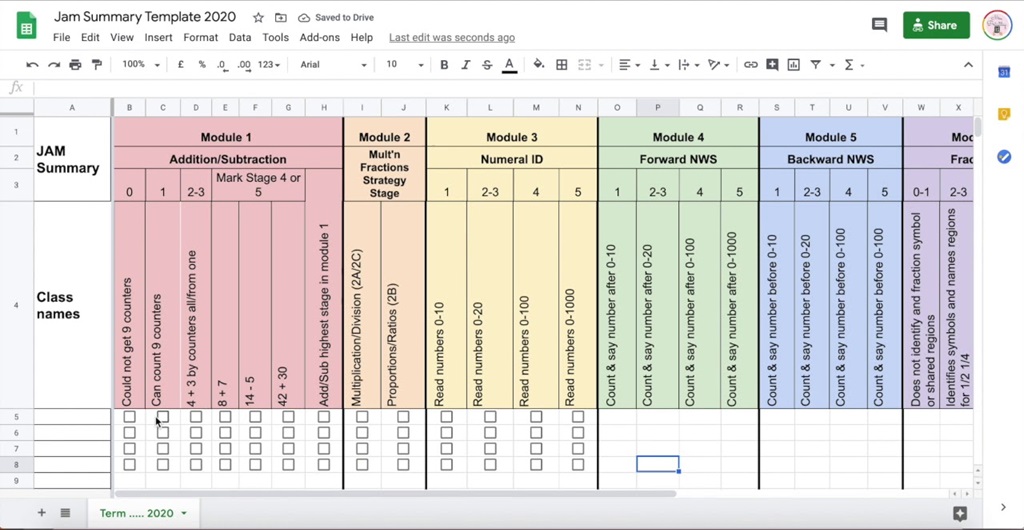Open zoom level 100% dropdown
1024x530 pixels.
[141, 65]
